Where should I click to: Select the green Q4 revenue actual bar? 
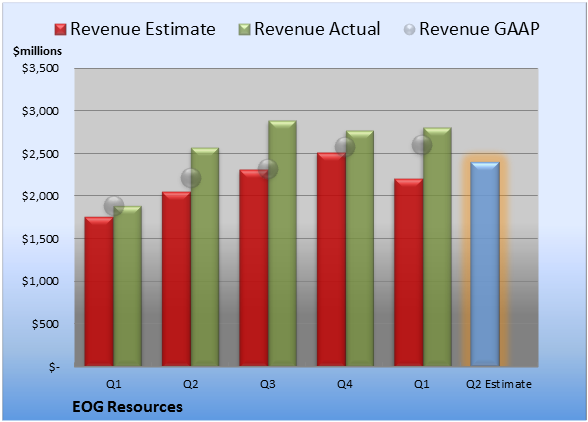pos(360,248)
